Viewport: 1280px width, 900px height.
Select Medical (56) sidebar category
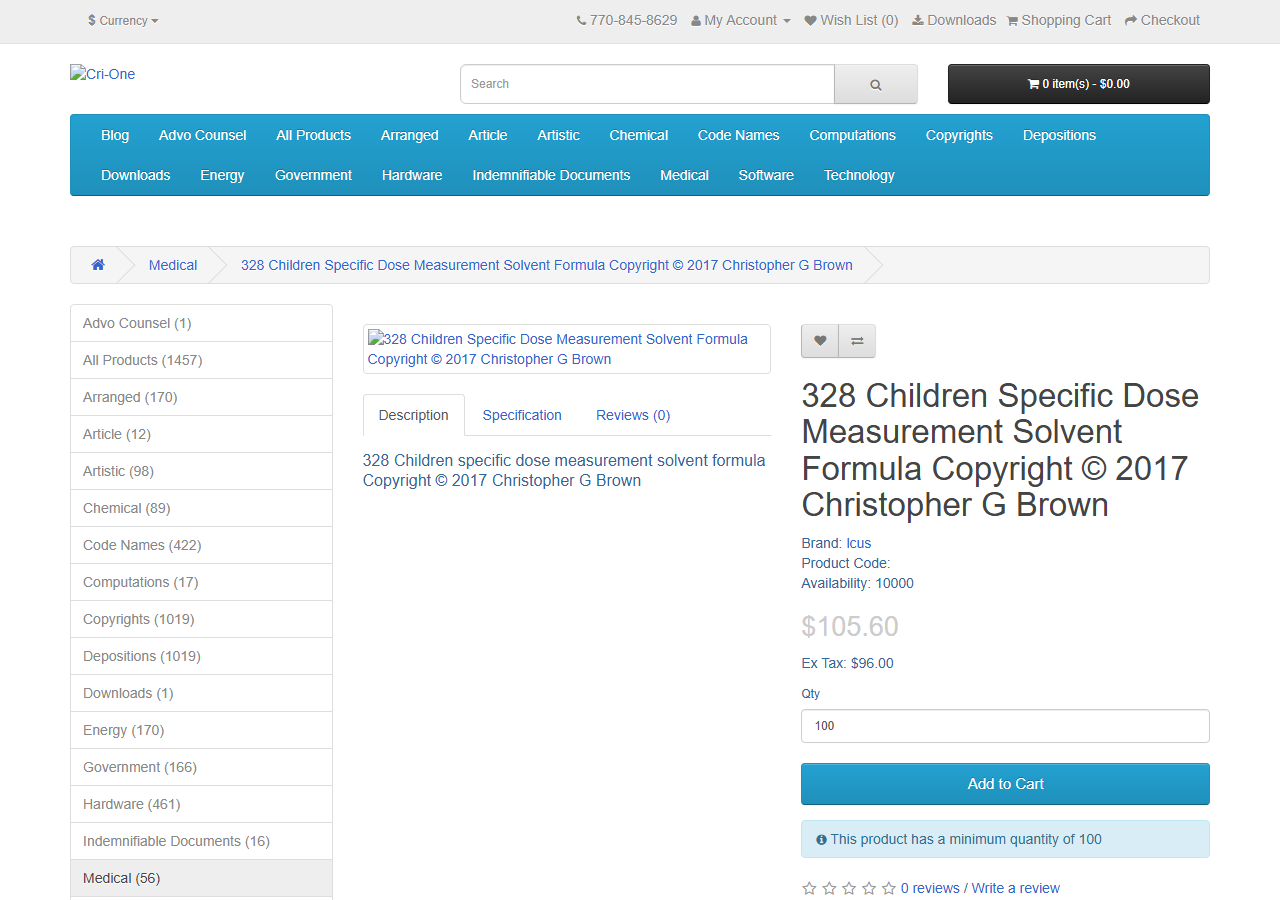(x=201, y=878)
